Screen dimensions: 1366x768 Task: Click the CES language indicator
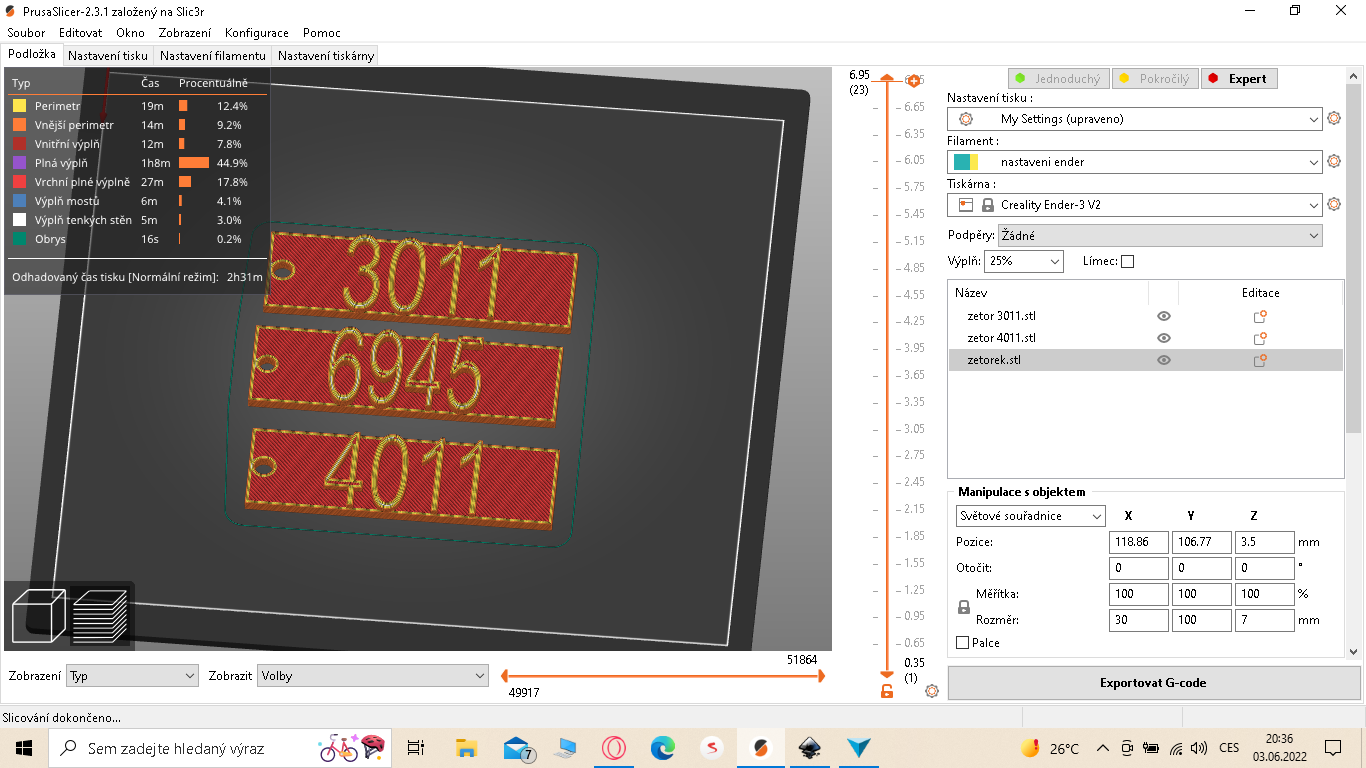tap(1229, 748)
